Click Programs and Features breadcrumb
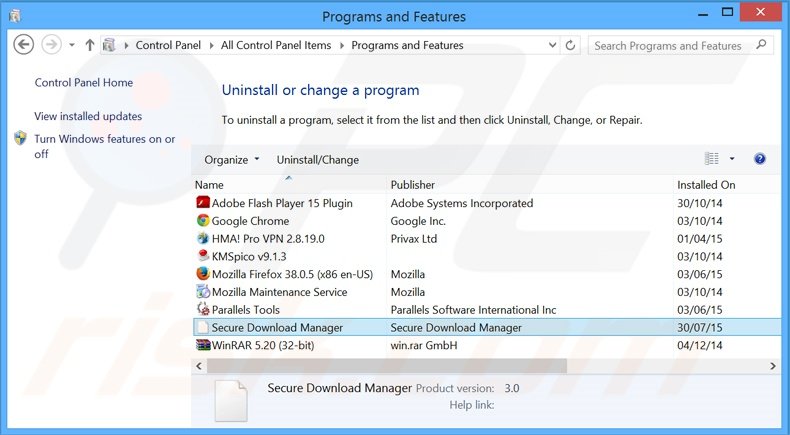The image size is (790, 435). (x=407, y=45)
